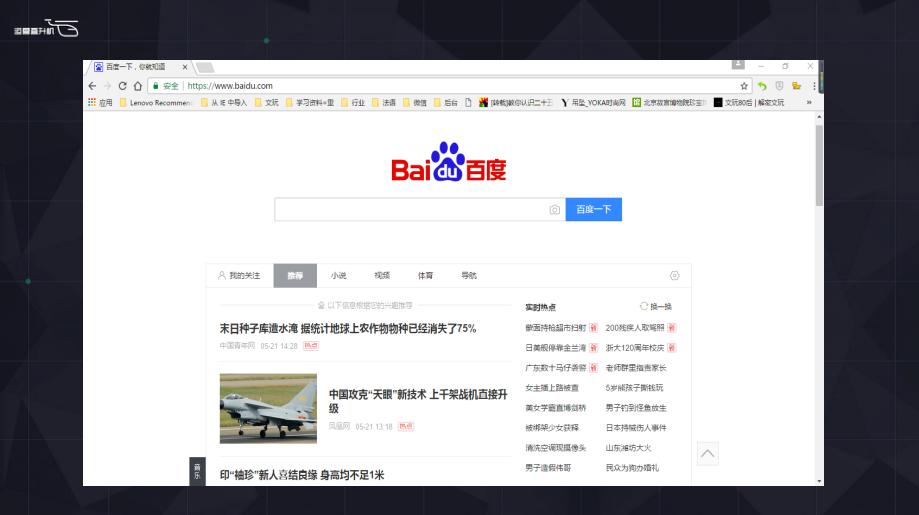The image size is (919, 515).
Task: Click the fighter jet news thumbnail
Action: tap(268, 408)
